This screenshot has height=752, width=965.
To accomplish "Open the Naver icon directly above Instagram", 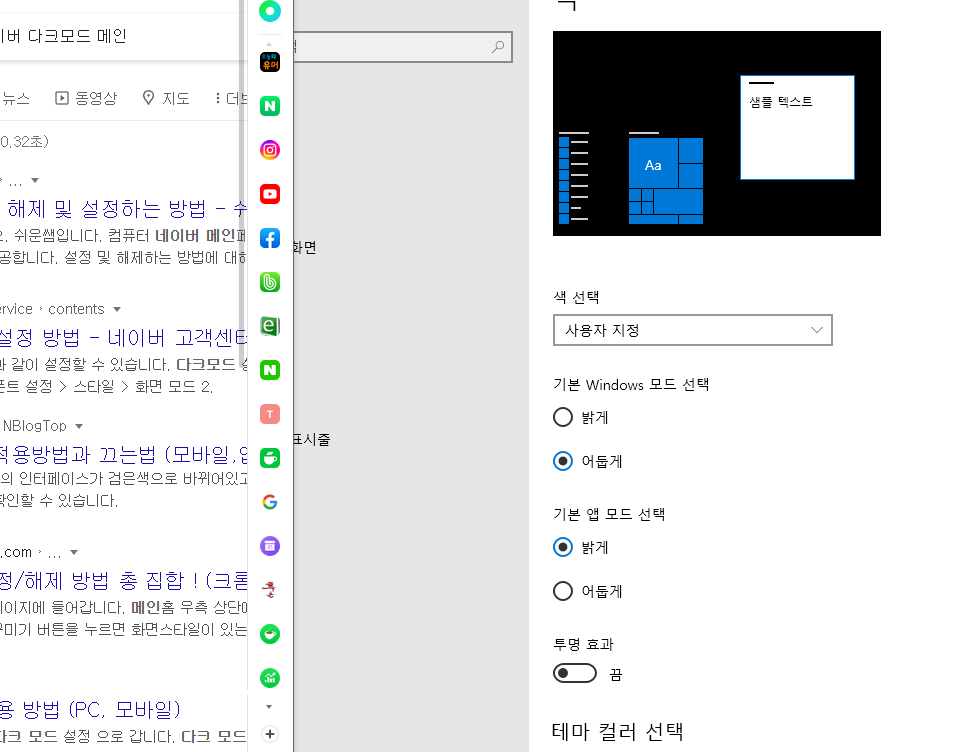I will [x=270, y=106].
